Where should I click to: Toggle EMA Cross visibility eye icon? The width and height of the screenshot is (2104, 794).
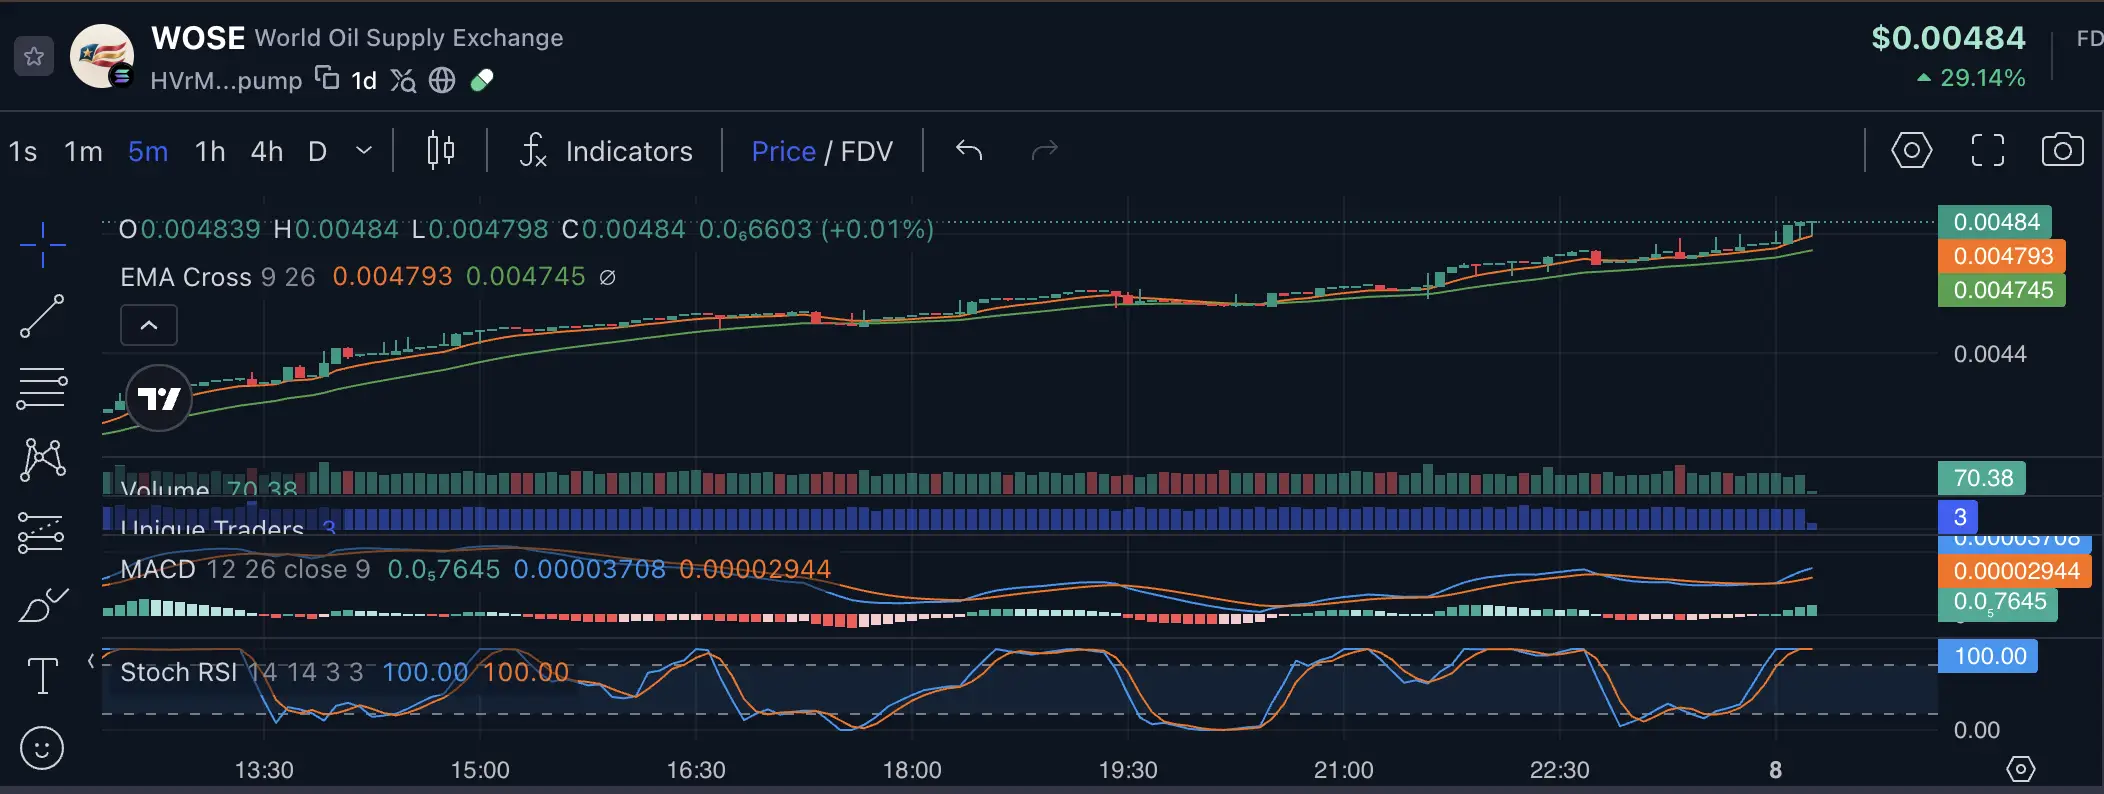pyautogui.click(x=607, y=277)
